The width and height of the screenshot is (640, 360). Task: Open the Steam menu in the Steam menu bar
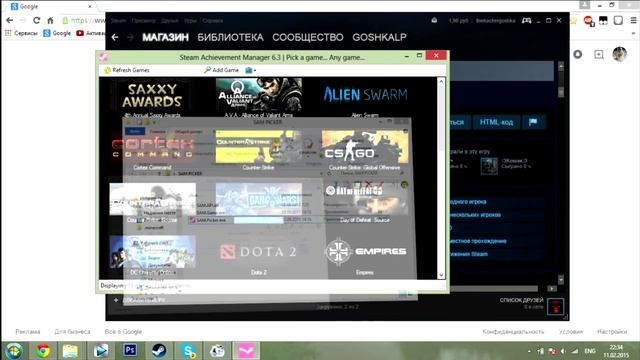[x=118, y=20]
